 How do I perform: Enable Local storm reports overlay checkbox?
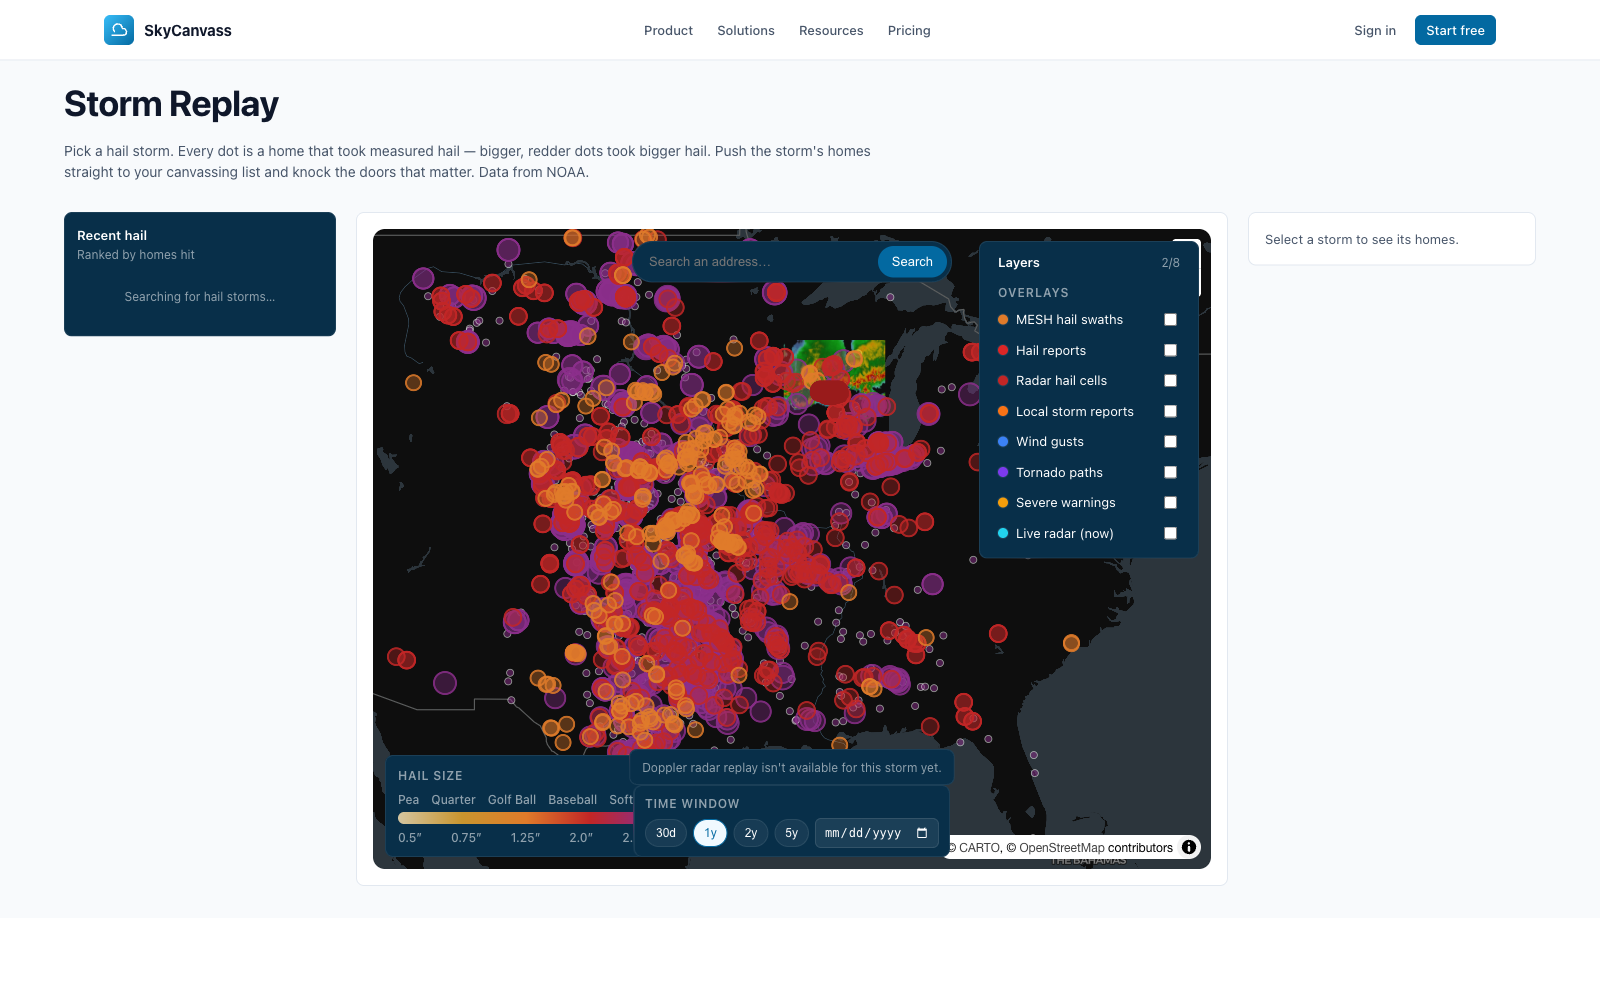(x=1171, y=412)
